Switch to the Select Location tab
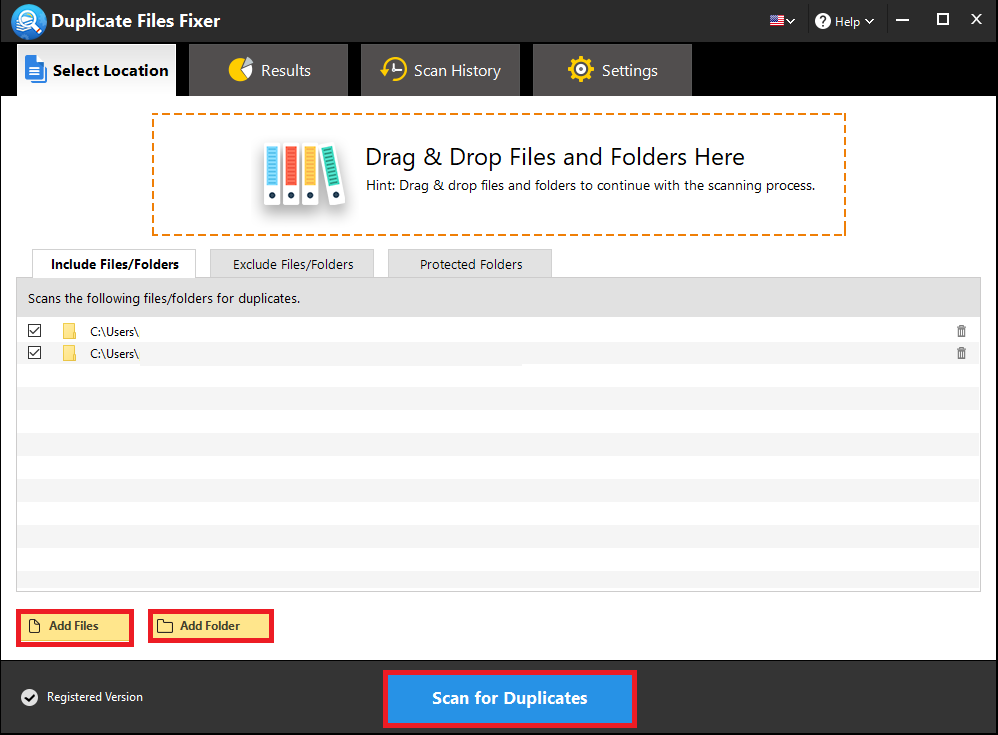The image size is (998, 735). (97, 70)
